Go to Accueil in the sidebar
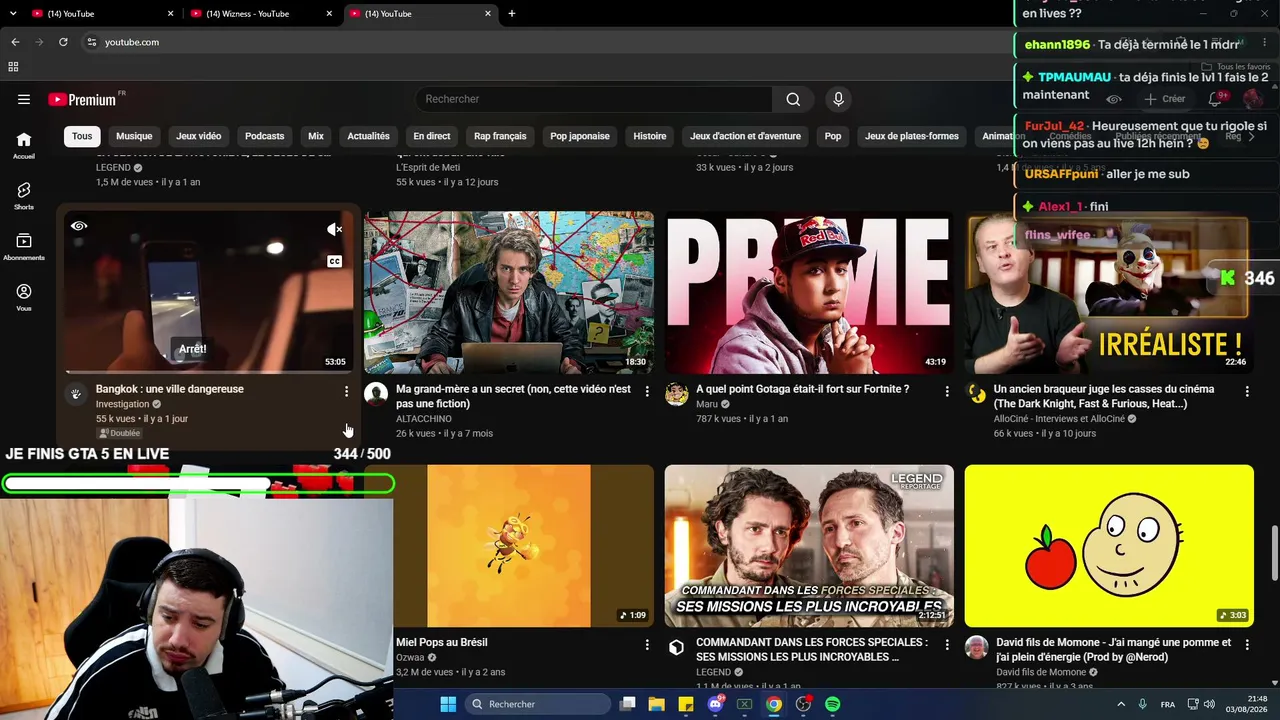 click(x=24, y=145)
